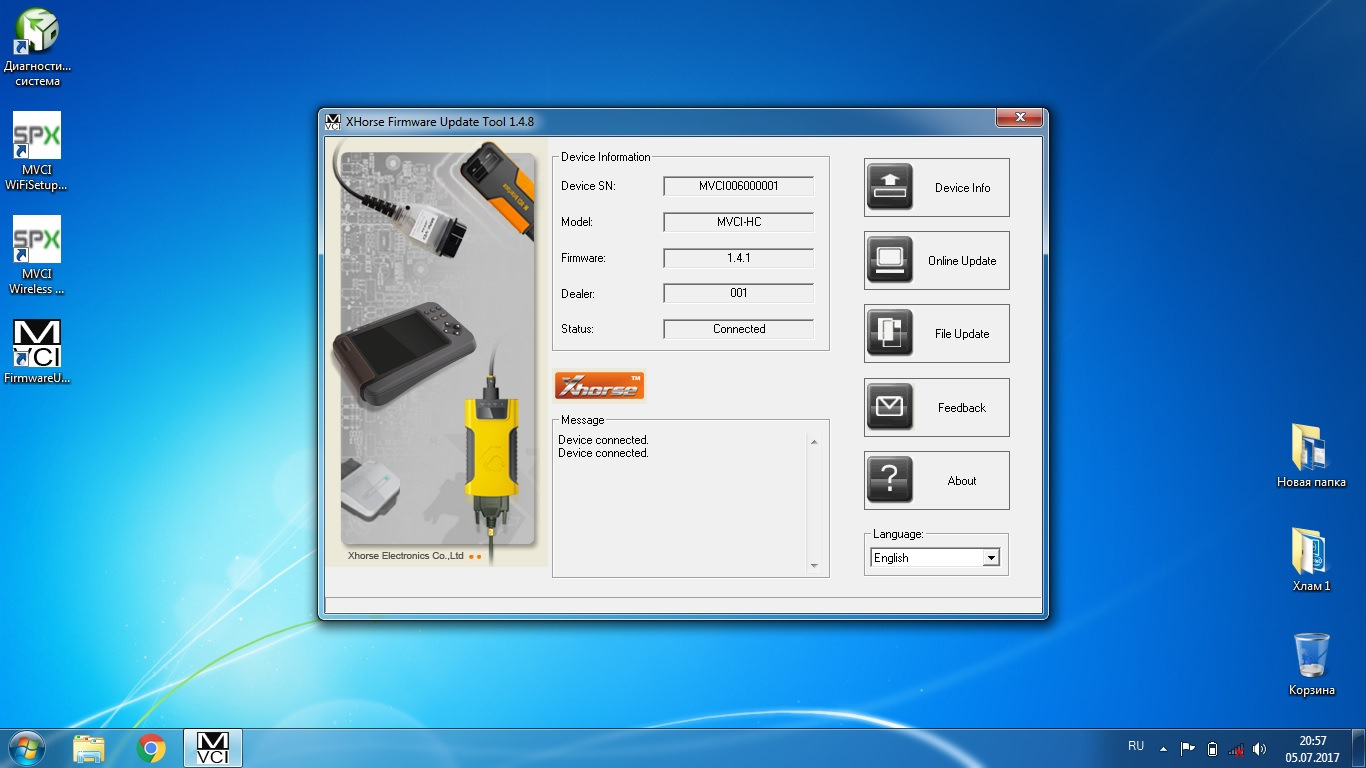The width and height of the screenshot is (1366, 768).
Task: Click the Dealer value 001
Action: point(739,293)
